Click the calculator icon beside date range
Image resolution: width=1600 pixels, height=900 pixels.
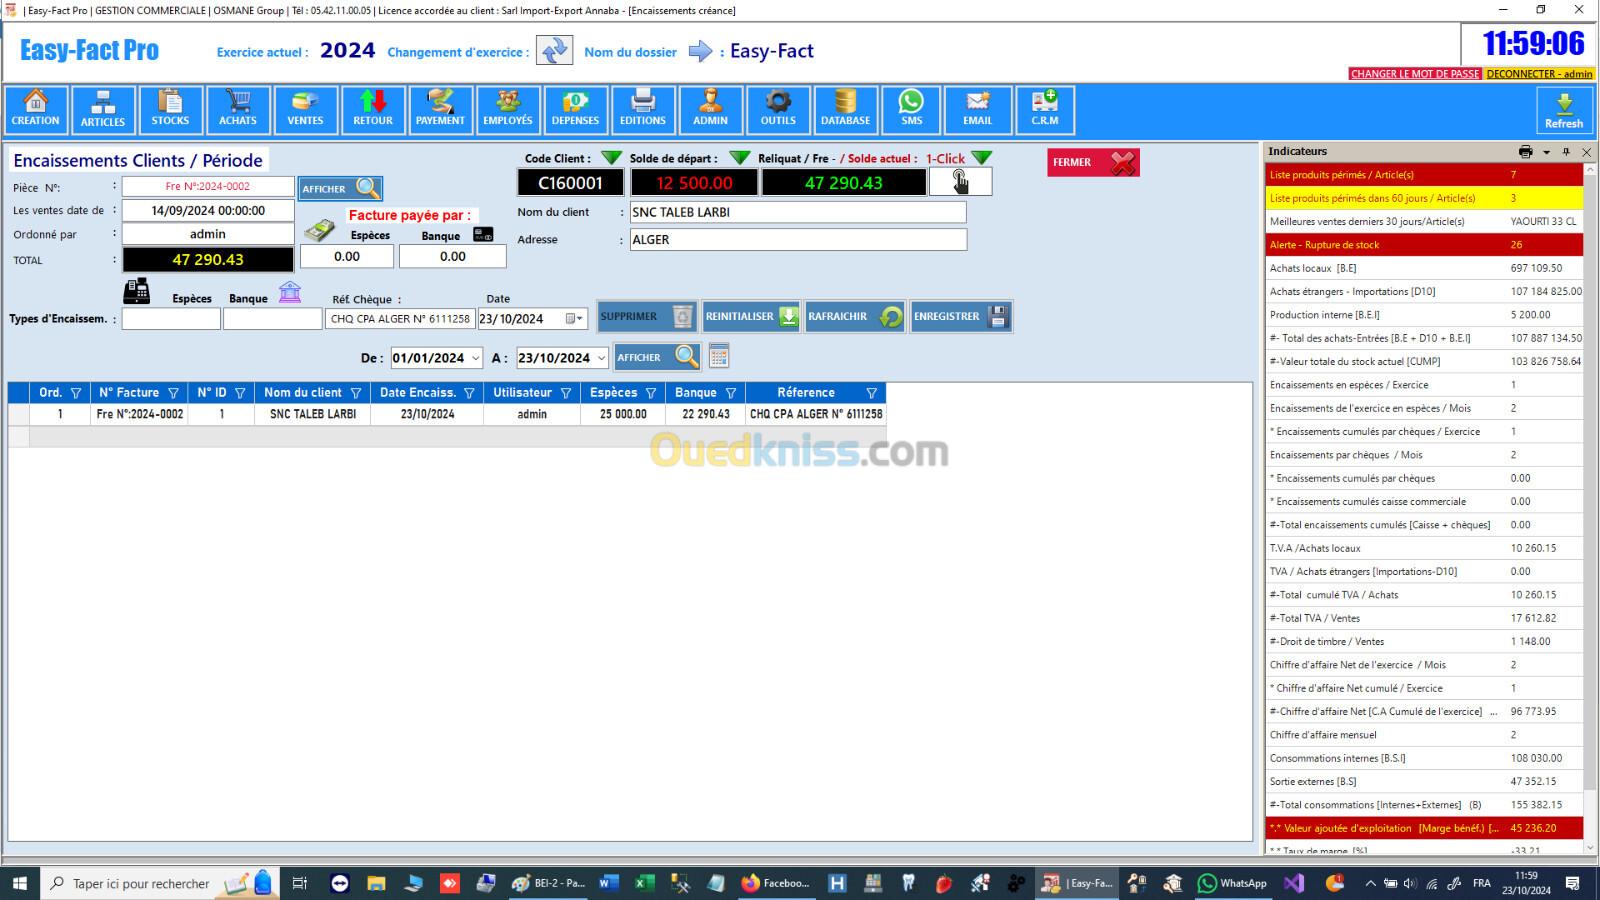(x=718, y=356)
